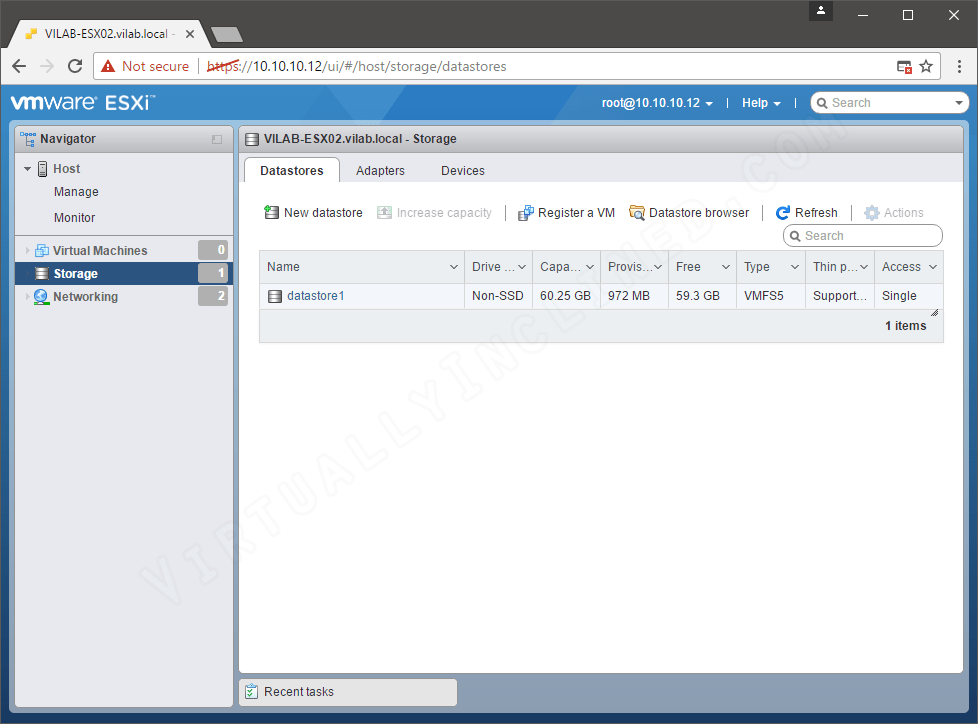
Task: Launch the Datastore browser
Action: click(689, 212)
